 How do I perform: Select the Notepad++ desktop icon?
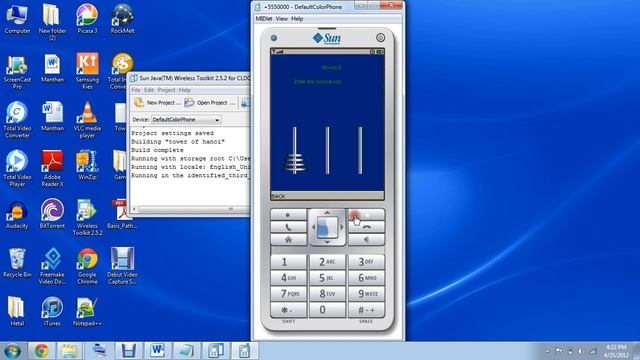pyautogui.click(x=87, y=312)
